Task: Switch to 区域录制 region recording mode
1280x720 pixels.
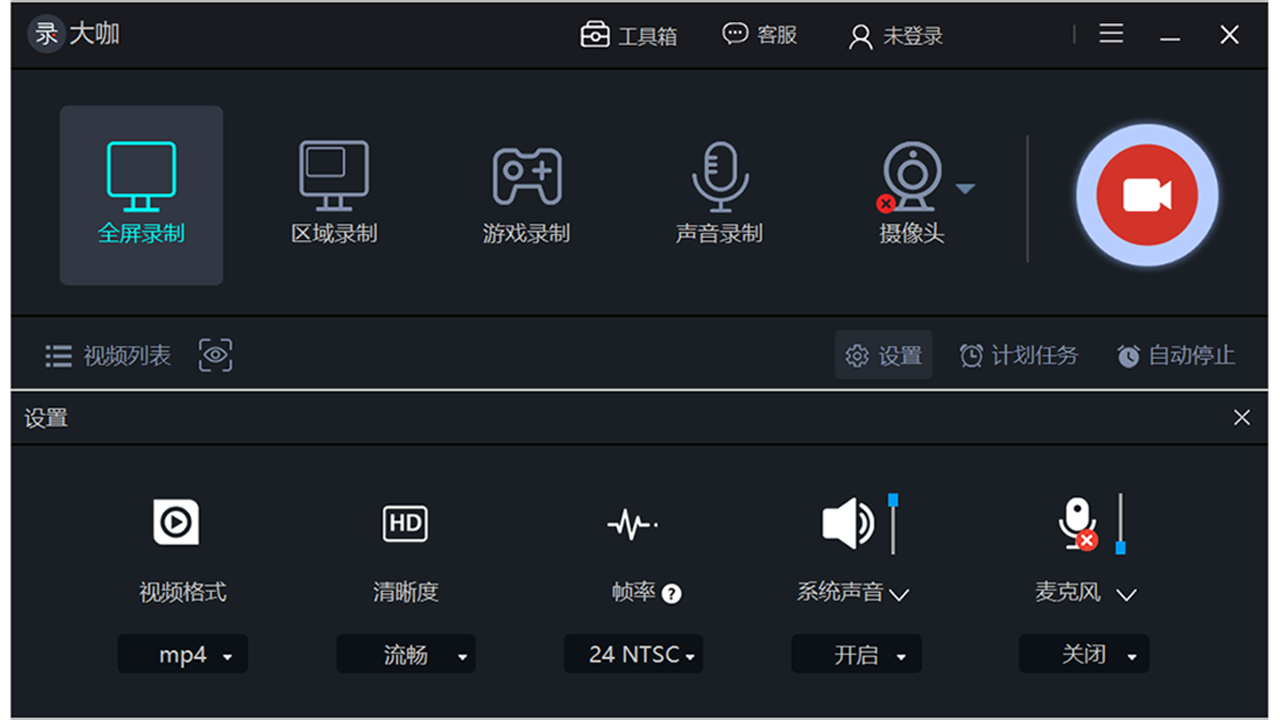Action: 333,195
